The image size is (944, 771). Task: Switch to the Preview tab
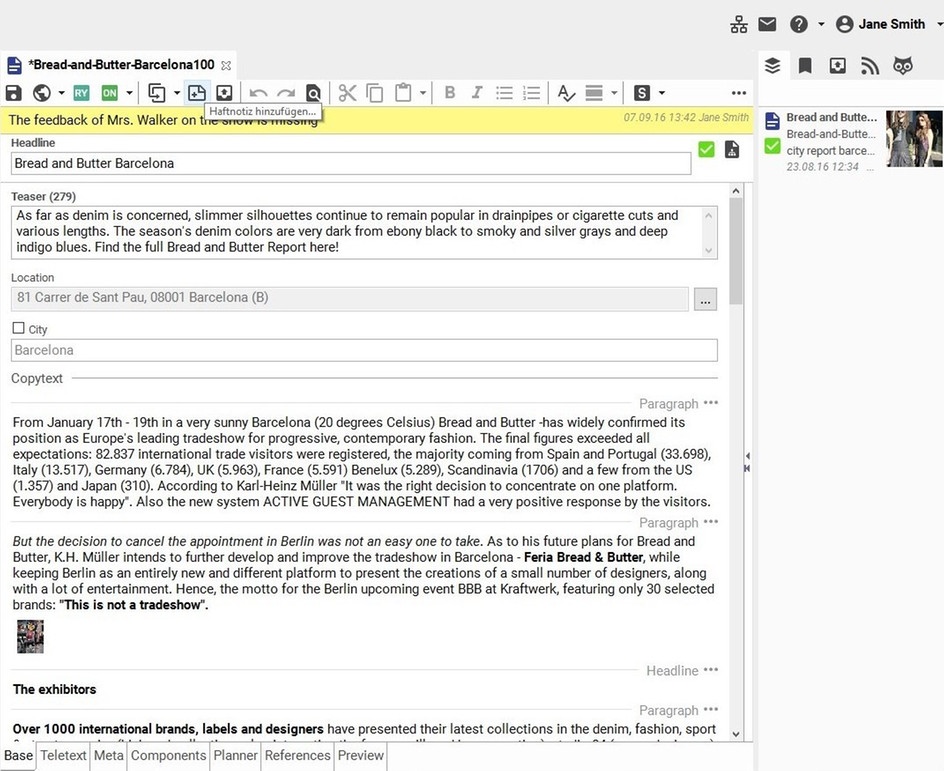pos(361,755)
